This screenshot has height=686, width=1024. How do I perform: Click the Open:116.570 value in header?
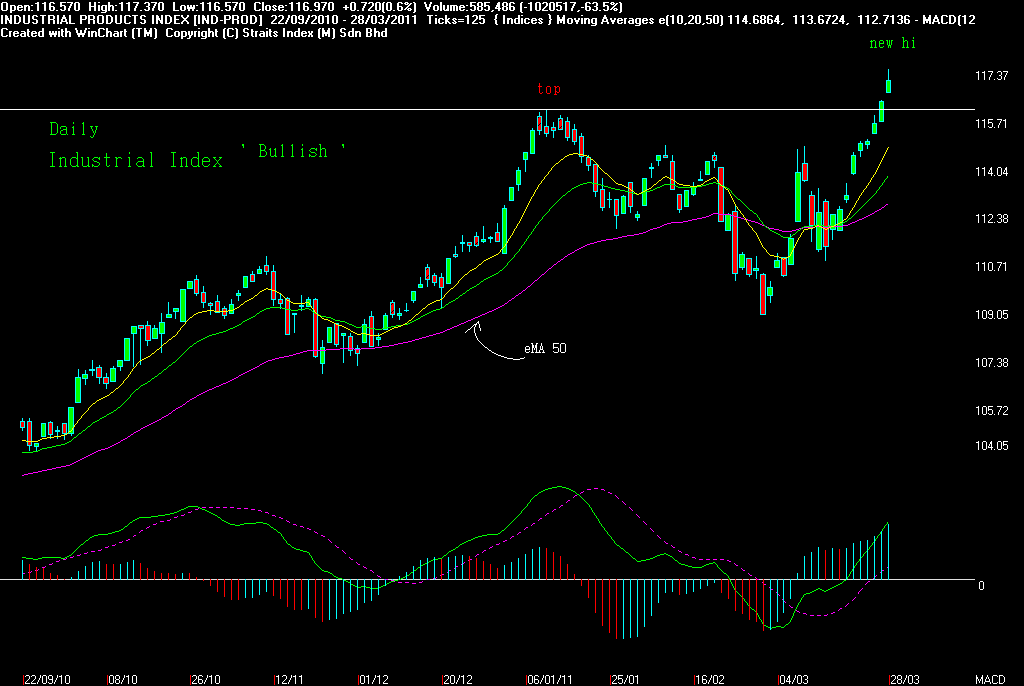click(40, 7)
